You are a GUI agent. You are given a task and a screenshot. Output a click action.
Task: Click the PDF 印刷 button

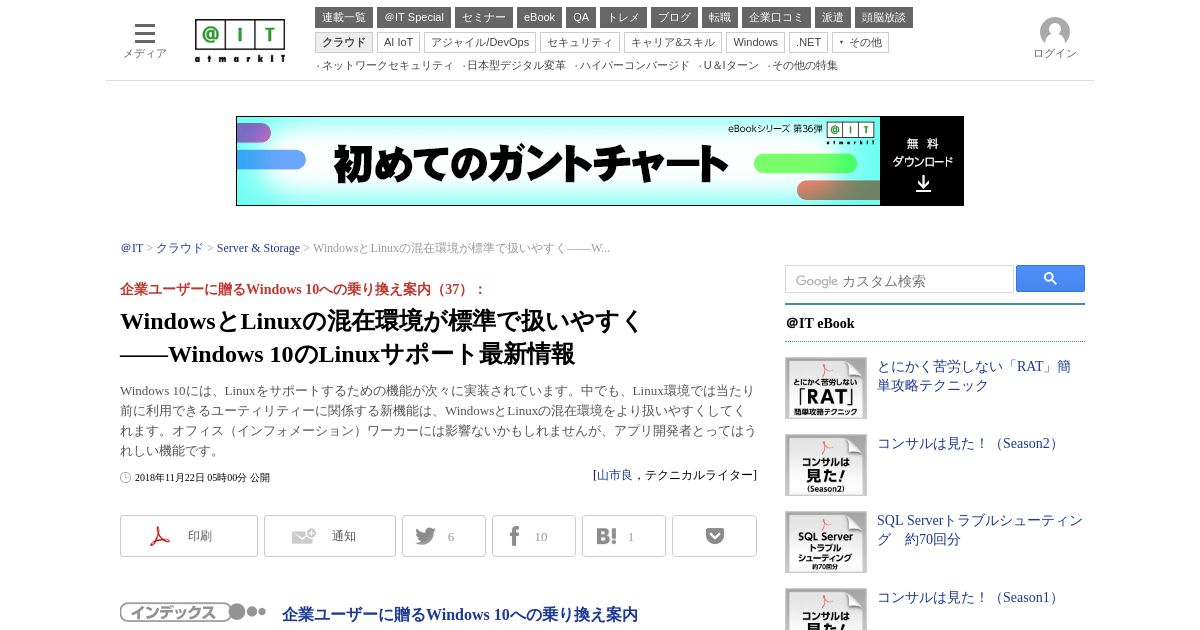(189, 536)
